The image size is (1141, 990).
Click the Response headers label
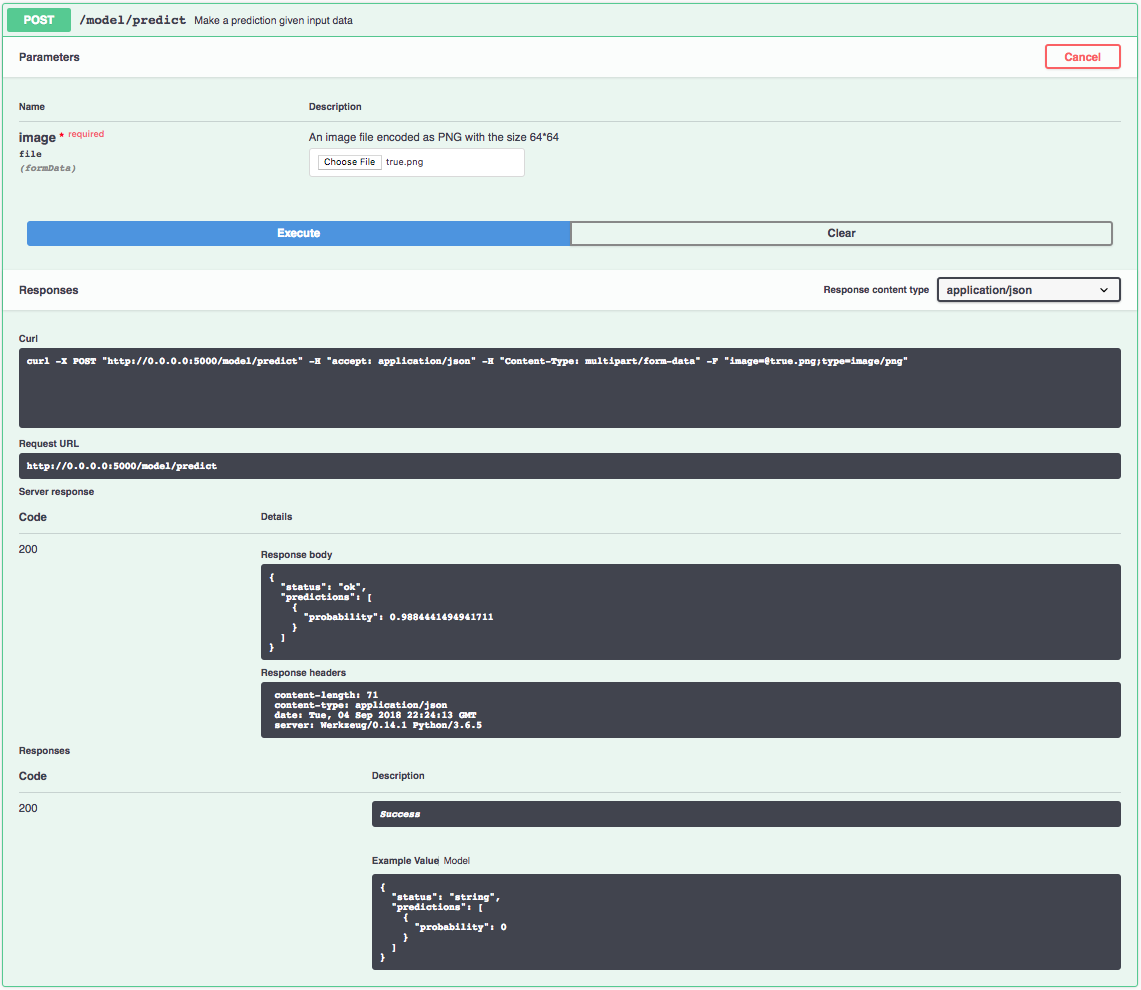coord(303,673)
